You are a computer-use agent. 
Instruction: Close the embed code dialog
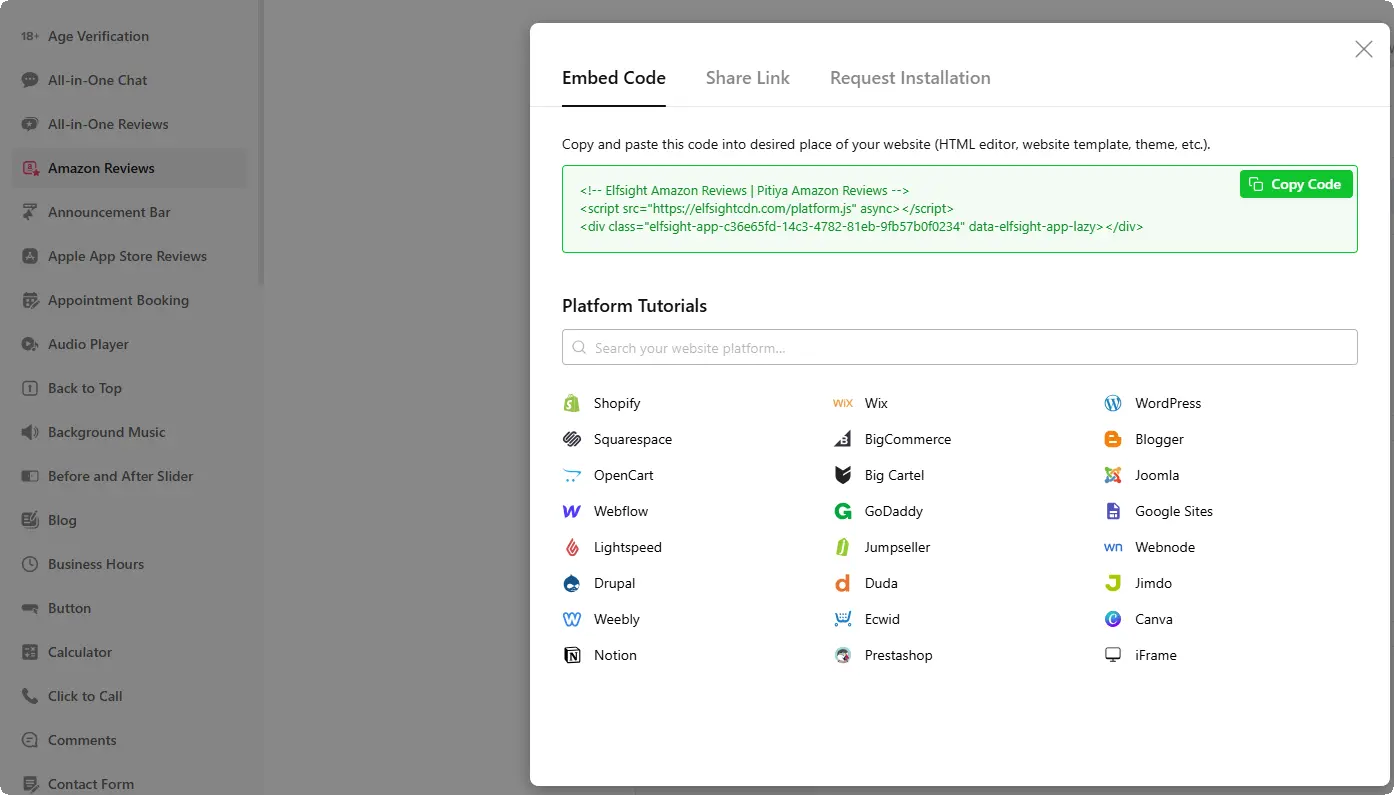tap(1363, 49)
